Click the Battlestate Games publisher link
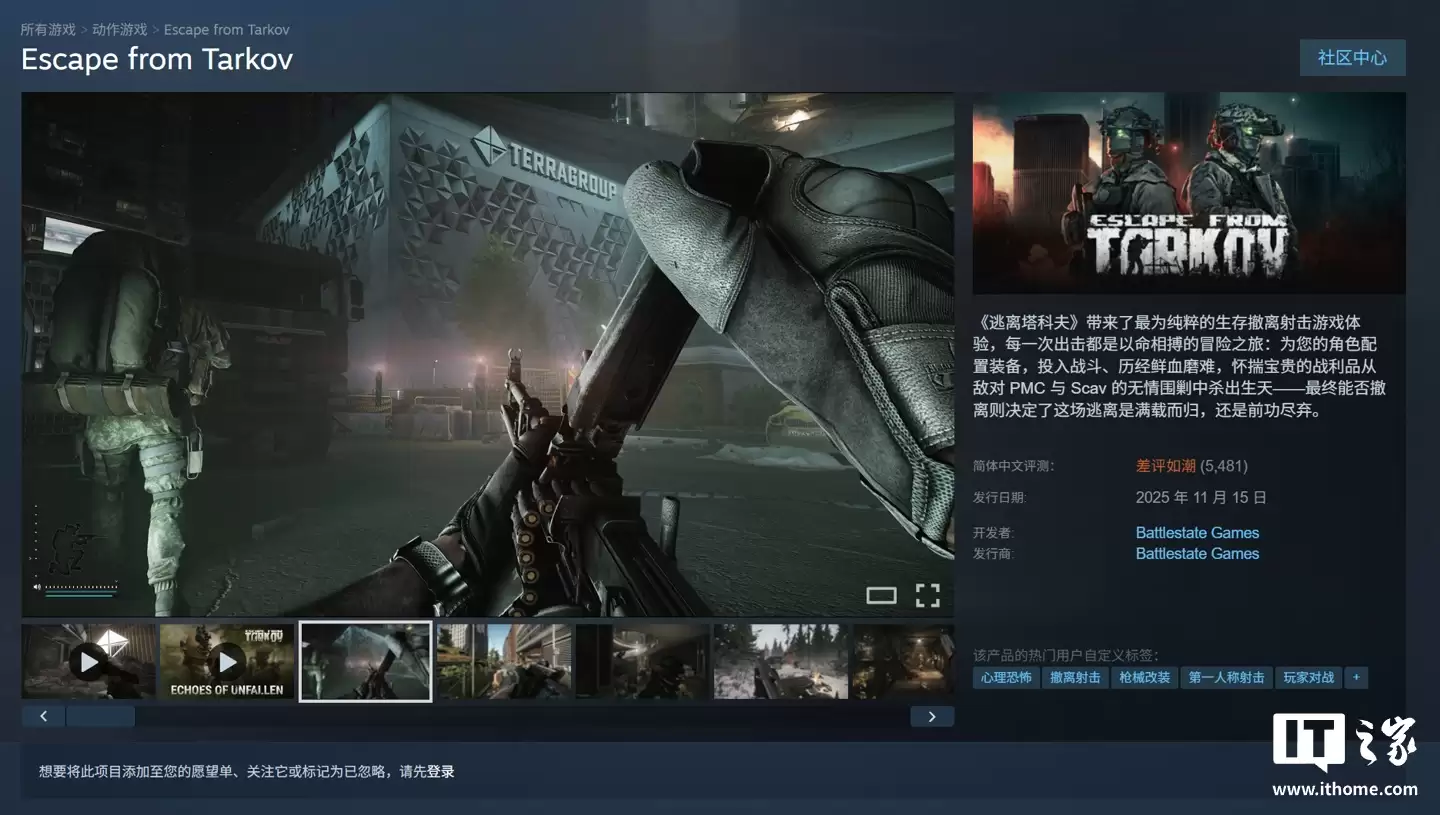Image resolution: width=1440 pixels, height=815 pixels. (1197, 554)
